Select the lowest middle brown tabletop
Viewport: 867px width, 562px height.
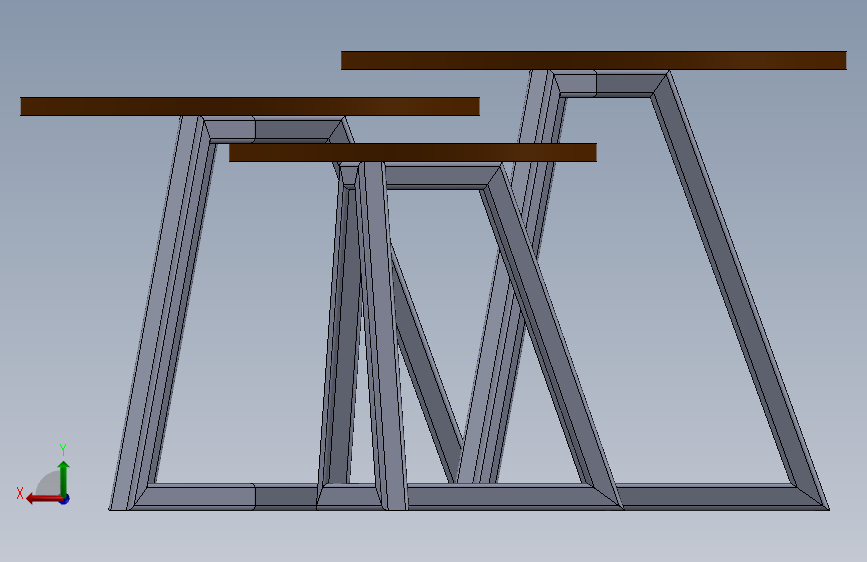[412, 153]
